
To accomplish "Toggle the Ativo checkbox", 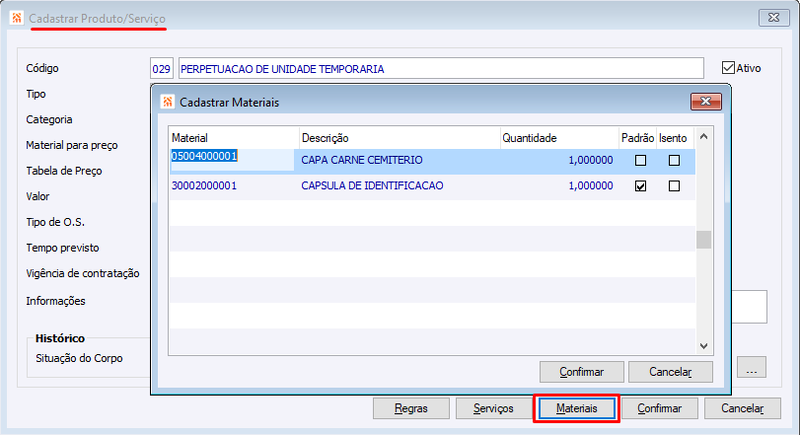I will (x=728, y=67).
